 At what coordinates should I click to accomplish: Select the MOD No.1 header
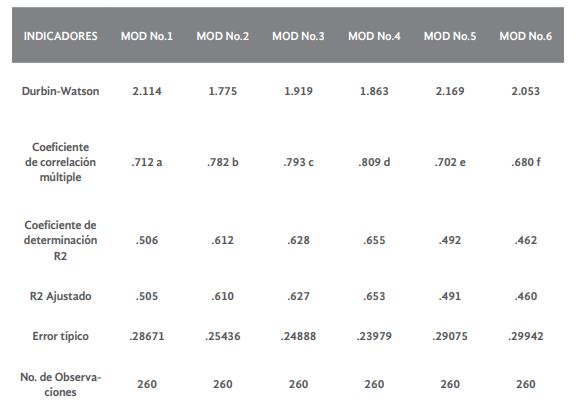pyautogui.click(x=147, y=36)
